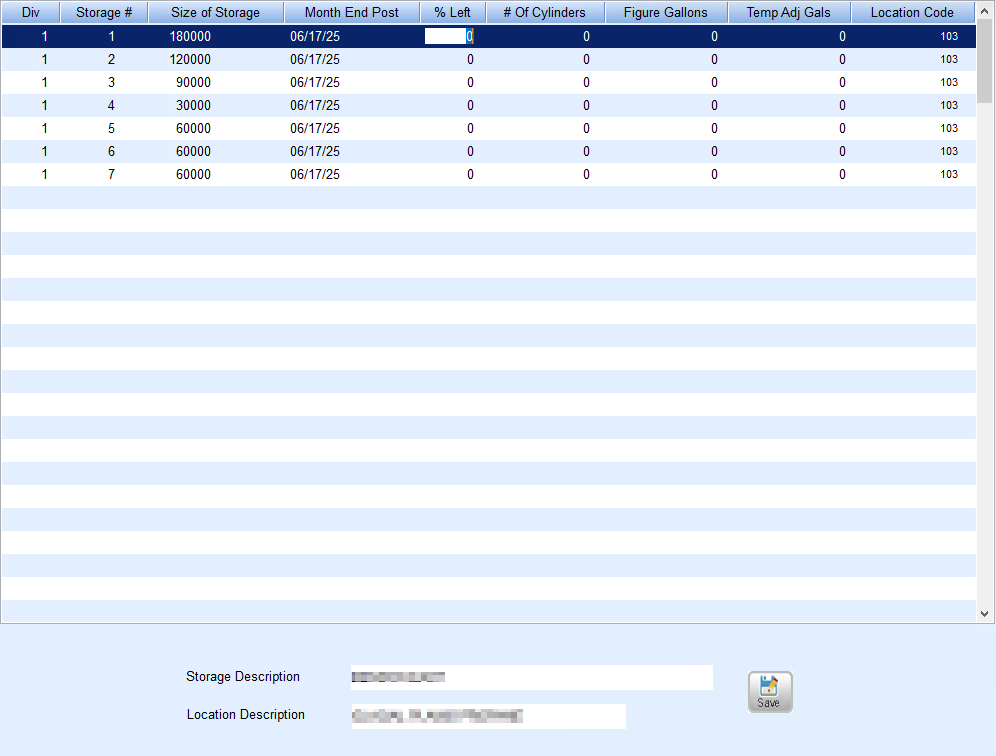This screenshot has height=756, width=996.
Task: Click the scrollbar down arrow
Action: [985, 613]
